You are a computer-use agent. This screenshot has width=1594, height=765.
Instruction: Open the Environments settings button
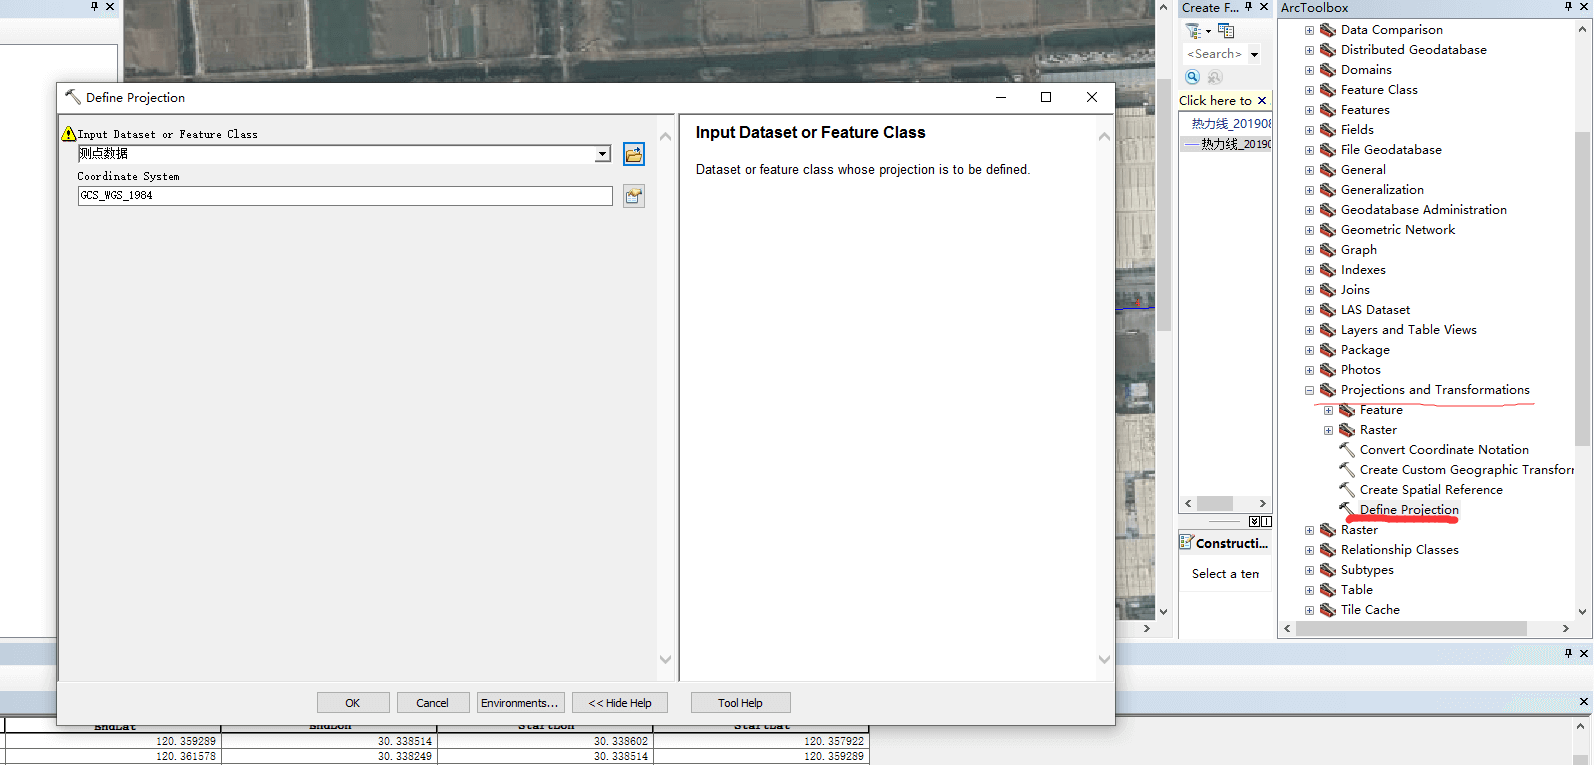click(x=520, y=703)
